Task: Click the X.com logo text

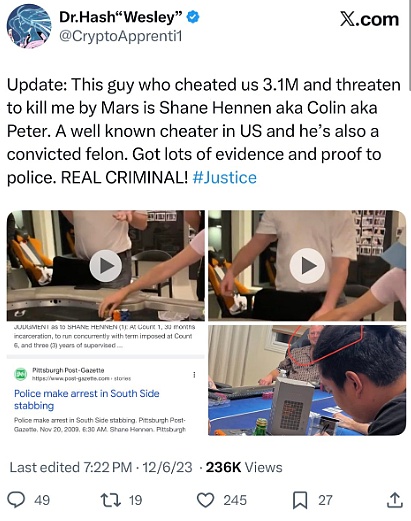Action: click(x=369, y=19)
